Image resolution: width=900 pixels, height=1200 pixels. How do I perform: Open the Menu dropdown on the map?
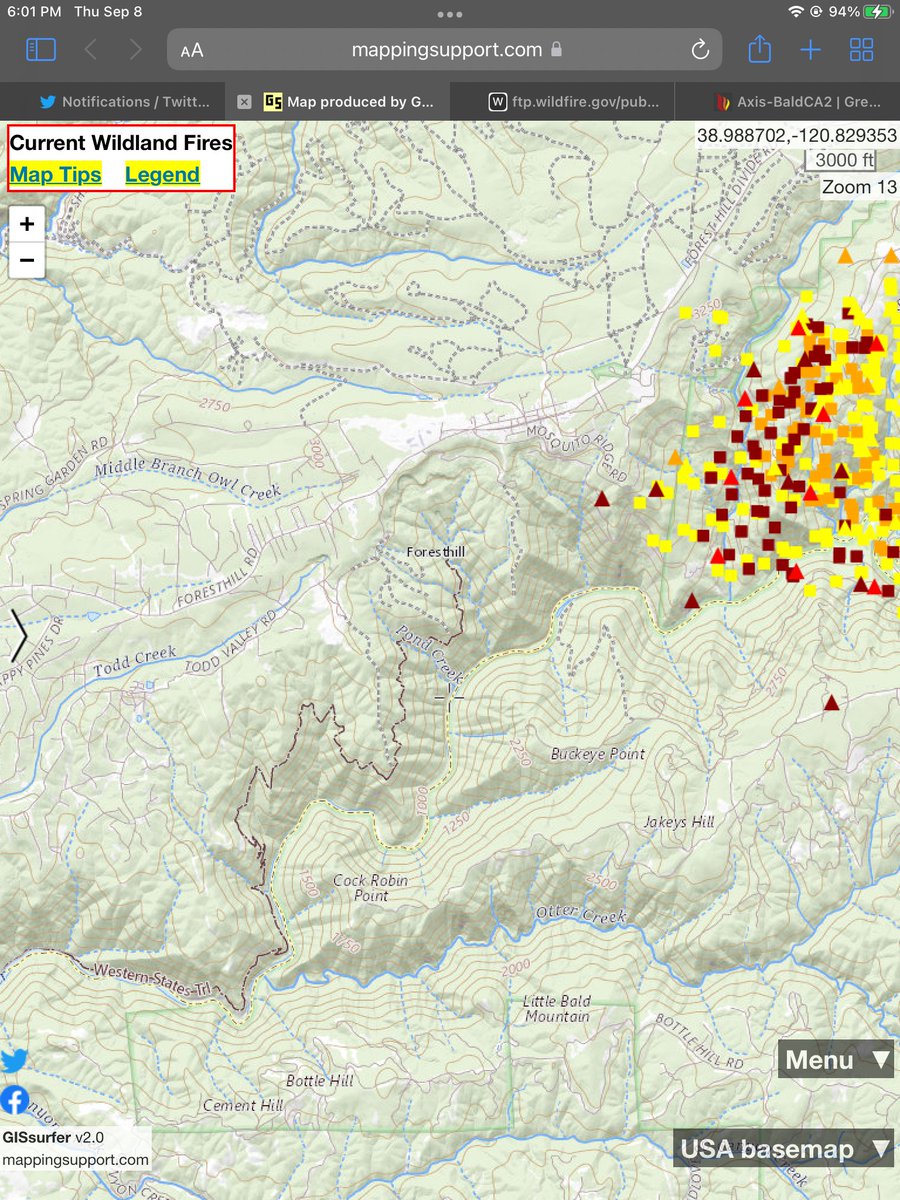pos(834,1059)
